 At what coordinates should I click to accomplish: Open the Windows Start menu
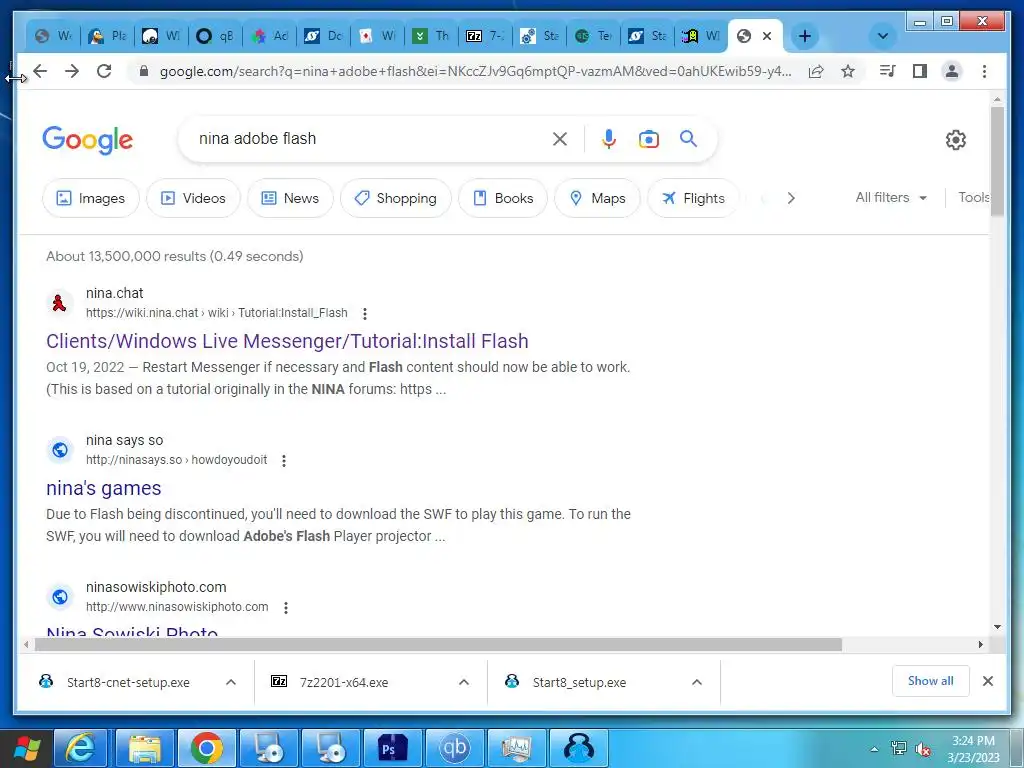click(x=26, y=748)
